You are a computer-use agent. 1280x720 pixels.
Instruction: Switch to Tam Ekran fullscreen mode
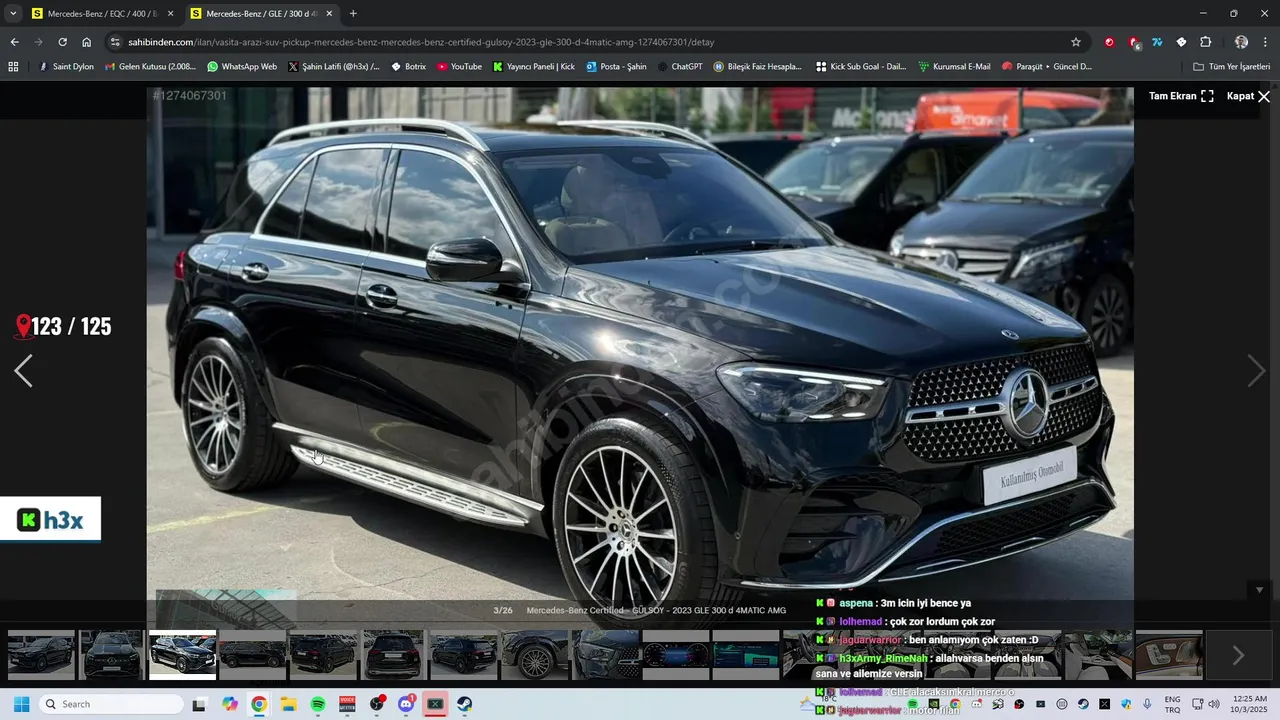pos(1181,96)
